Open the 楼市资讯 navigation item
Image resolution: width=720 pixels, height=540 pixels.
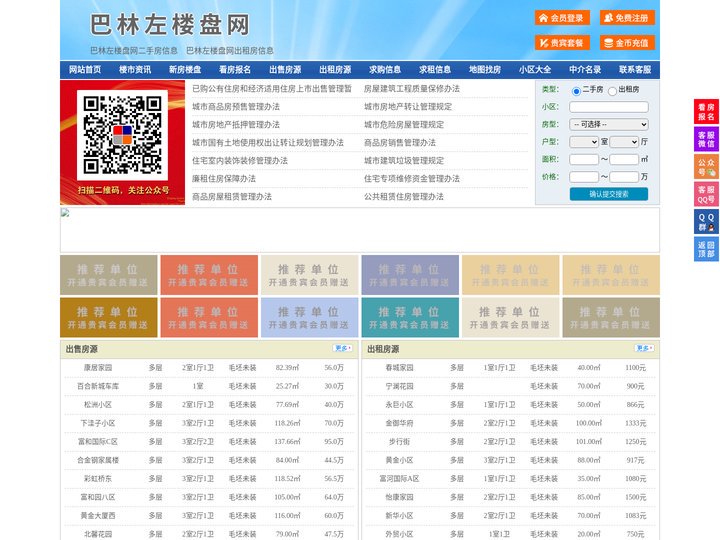pos(135,70)
